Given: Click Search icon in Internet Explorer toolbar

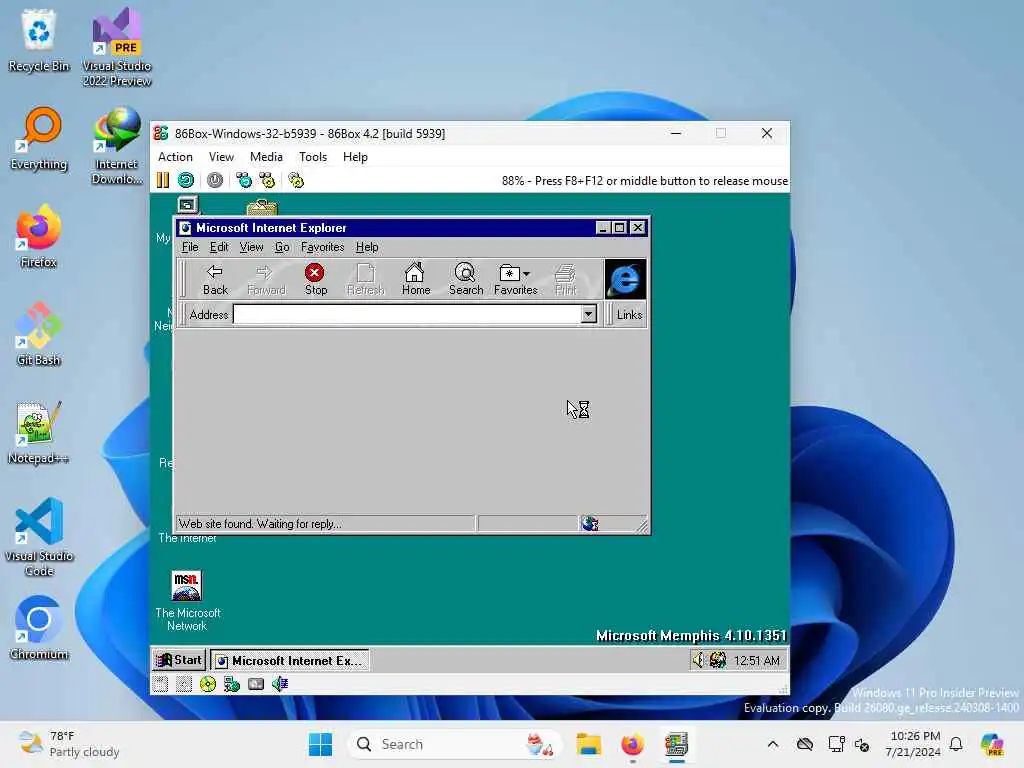Looking at the screenshot, I should [x=466, y=280].
